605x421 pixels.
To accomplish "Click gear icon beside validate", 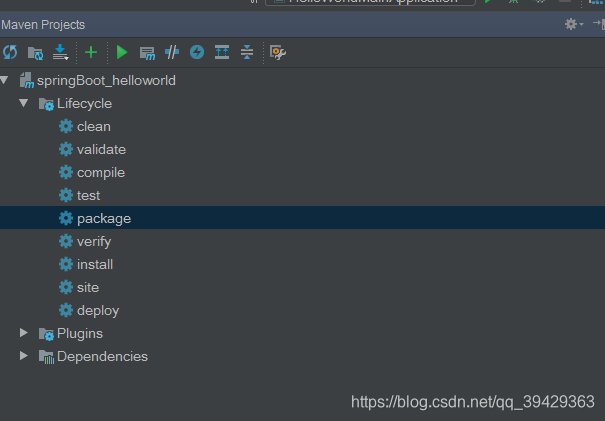I will (66, 149).
